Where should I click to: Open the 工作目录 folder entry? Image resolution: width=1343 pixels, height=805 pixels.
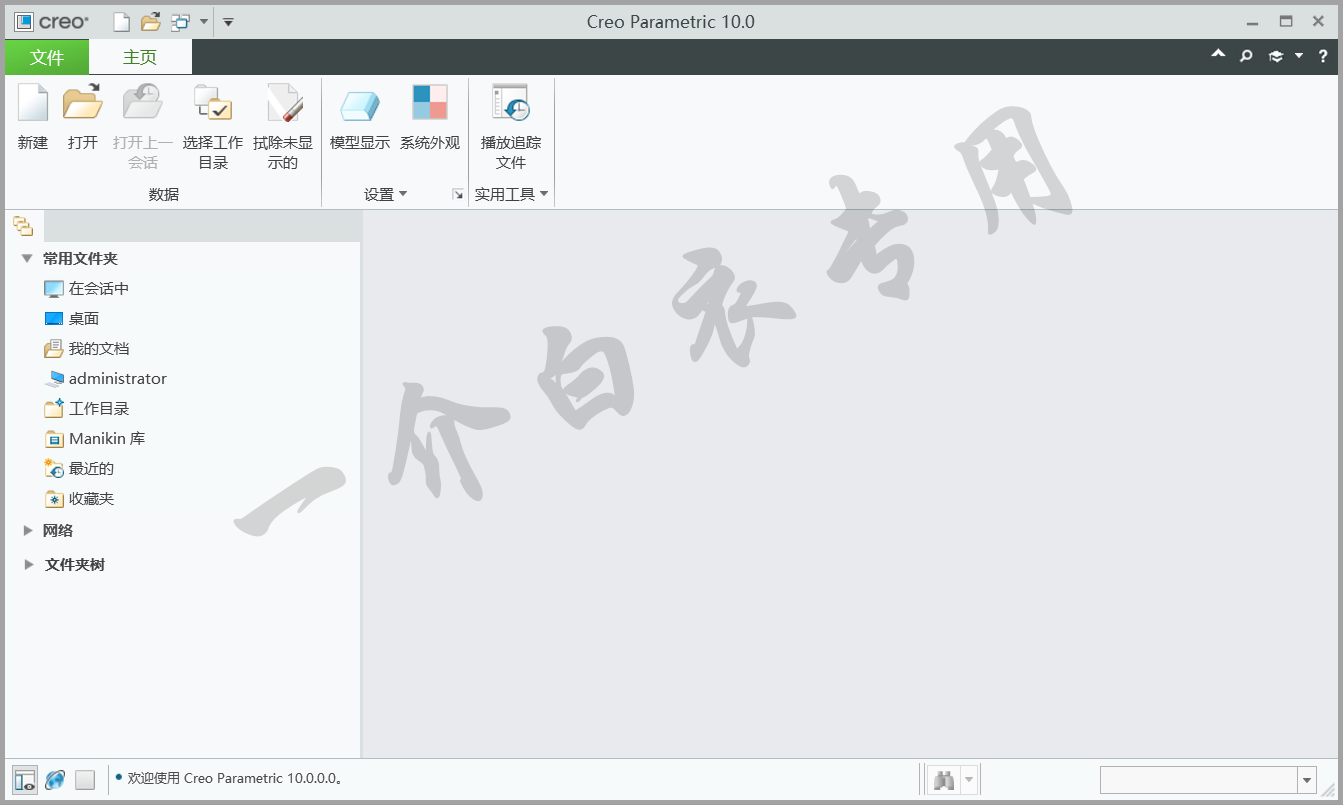[87, 409]
